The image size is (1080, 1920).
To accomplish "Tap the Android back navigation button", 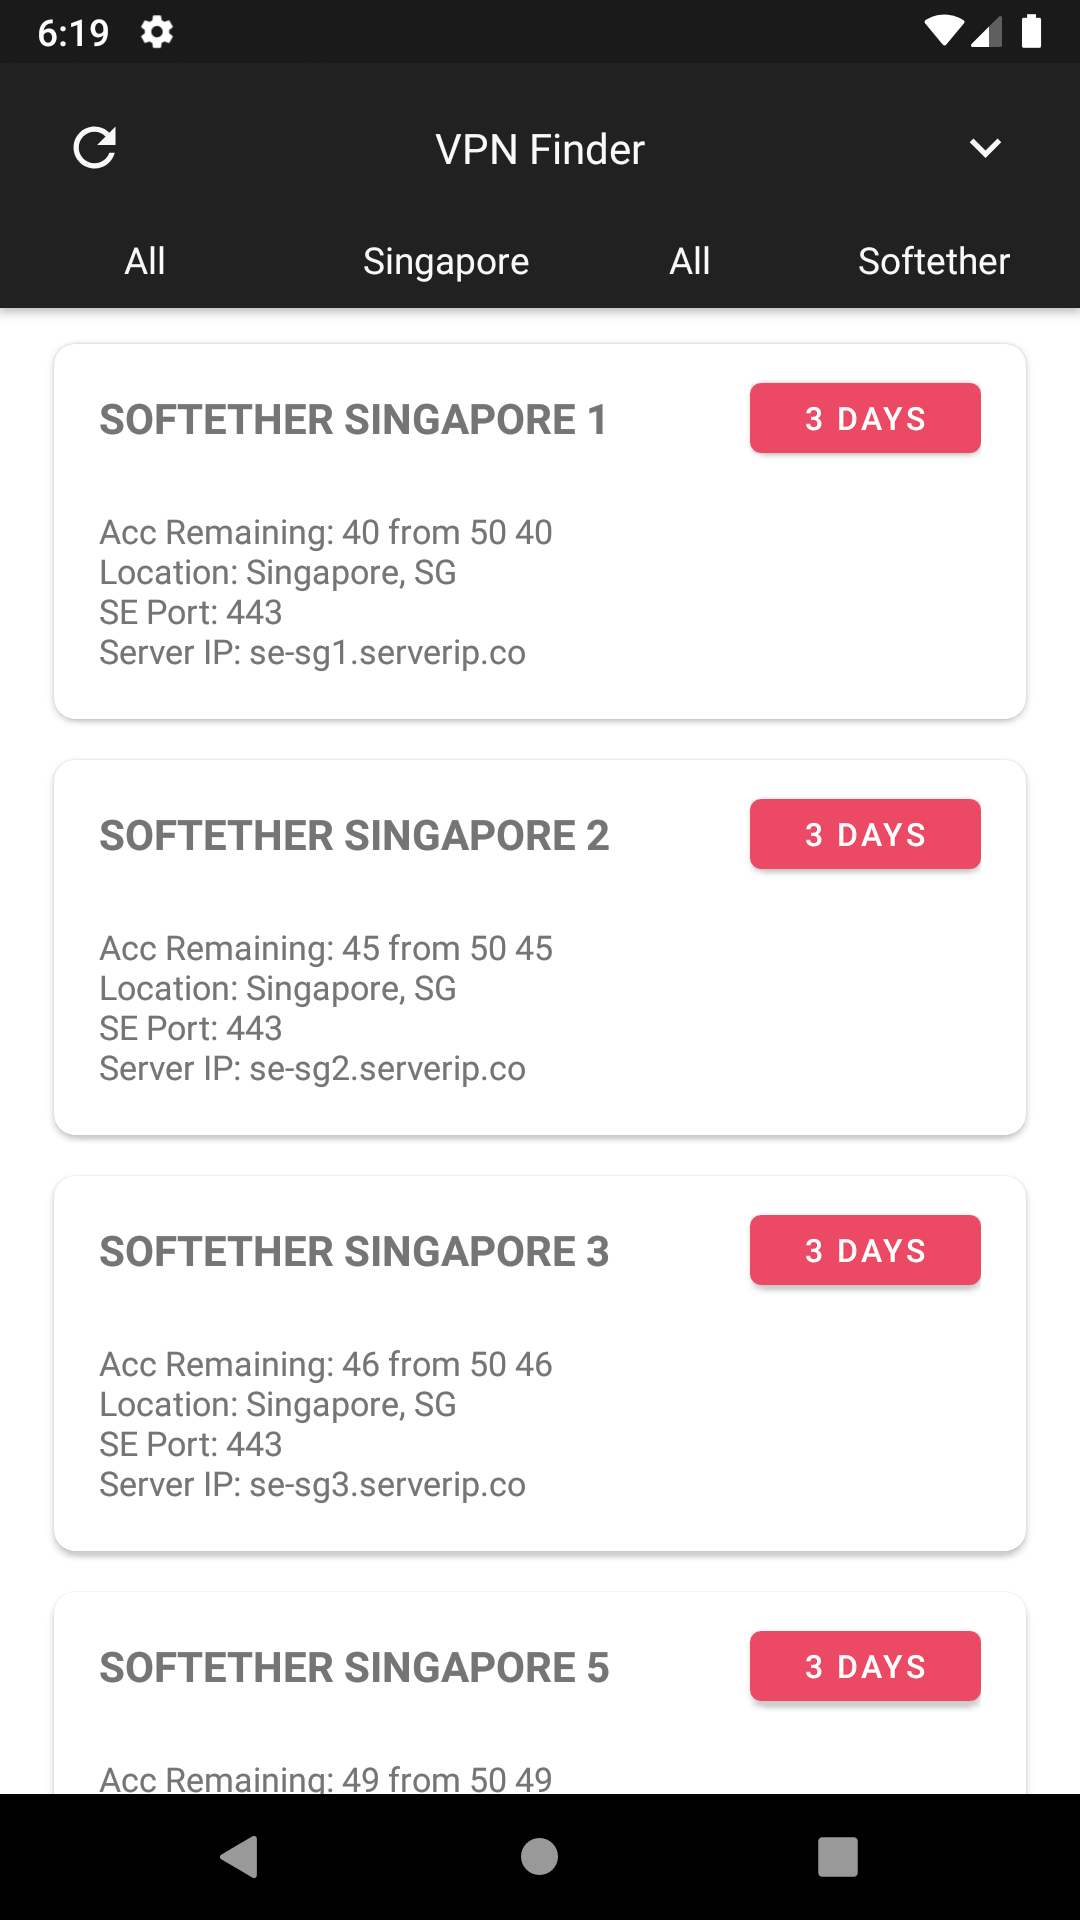I will 240,1857.
